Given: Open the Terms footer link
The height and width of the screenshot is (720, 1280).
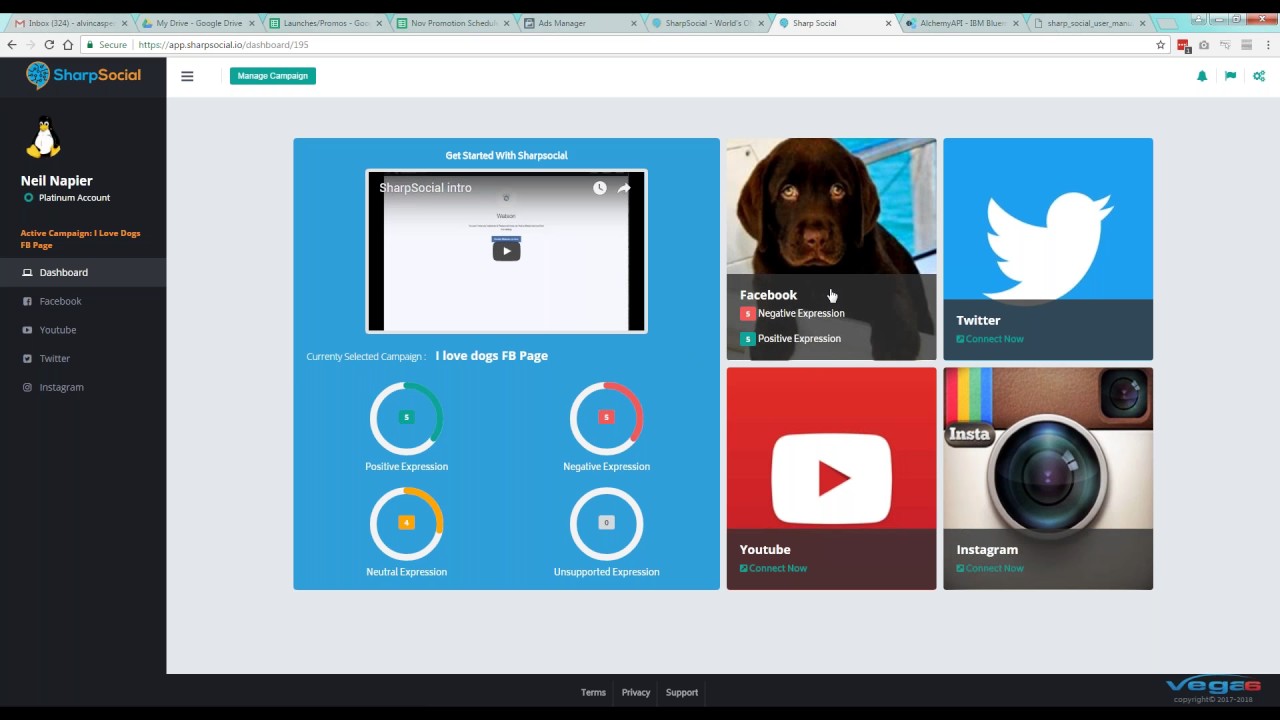Looking at the screenshot, I should point(593,692).
